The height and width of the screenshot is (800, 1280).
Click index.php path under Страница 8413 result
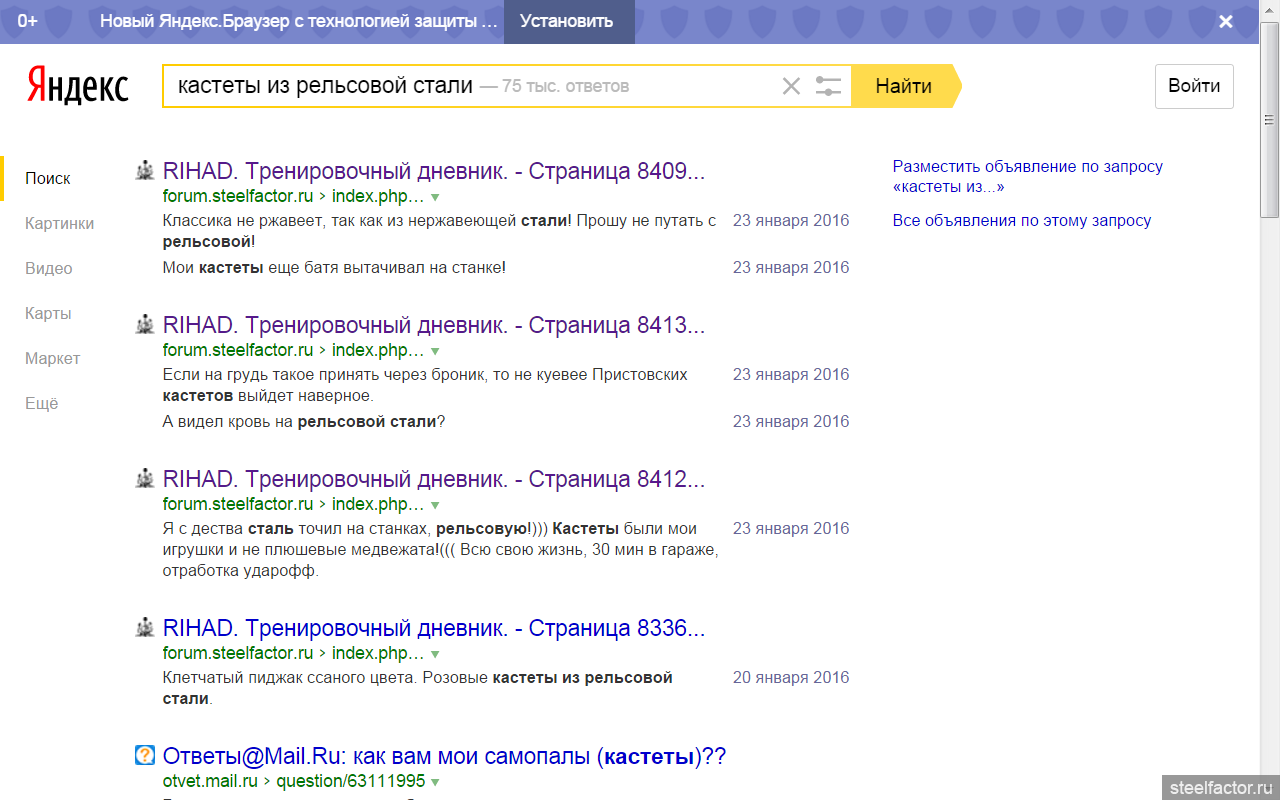coord(378,350)
